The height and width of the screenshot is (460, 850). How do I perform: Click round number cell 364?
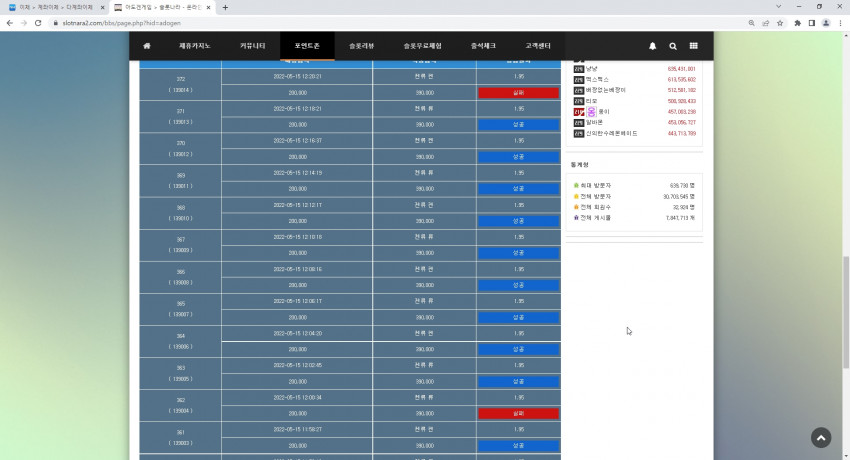pos(181,341)
